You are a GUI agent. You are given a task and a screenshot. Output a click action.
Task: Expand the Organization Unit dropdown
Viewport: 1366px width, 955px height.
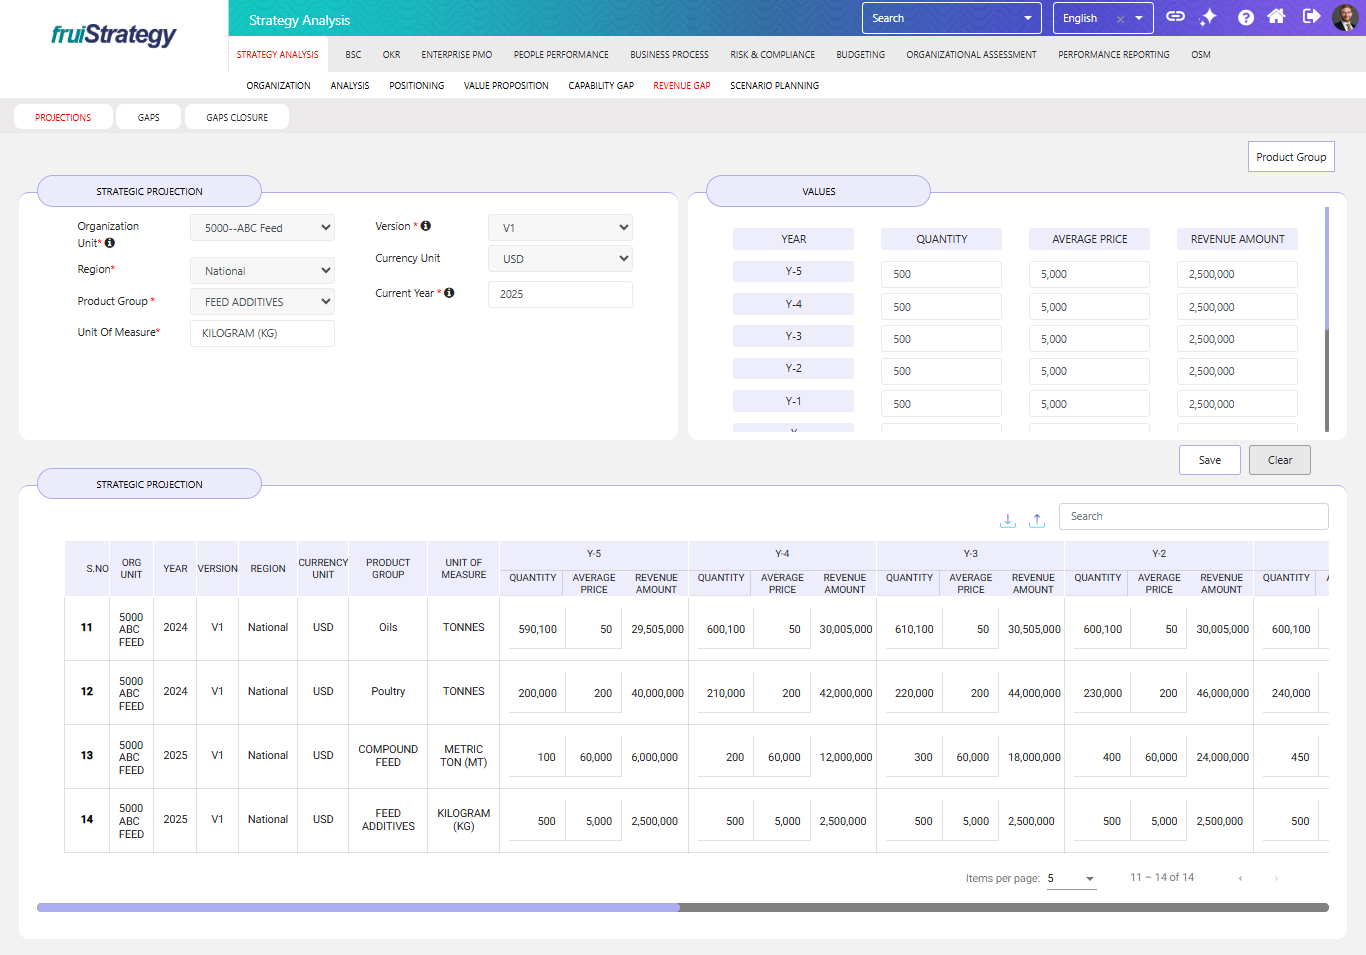coord(263,228)
